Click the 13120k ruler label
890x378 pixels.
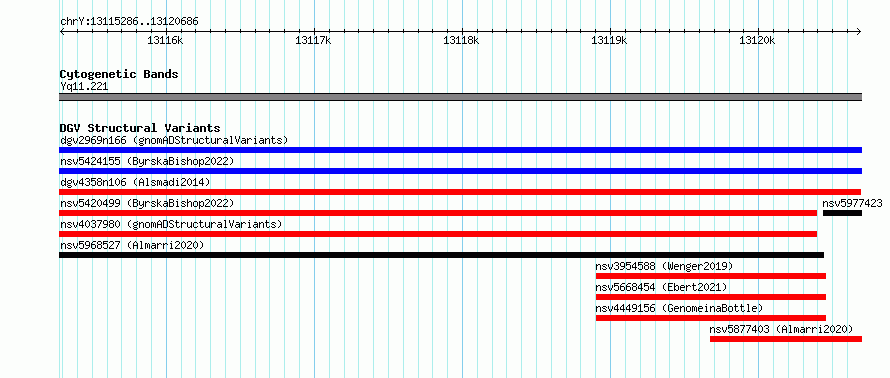coord(757,40)
